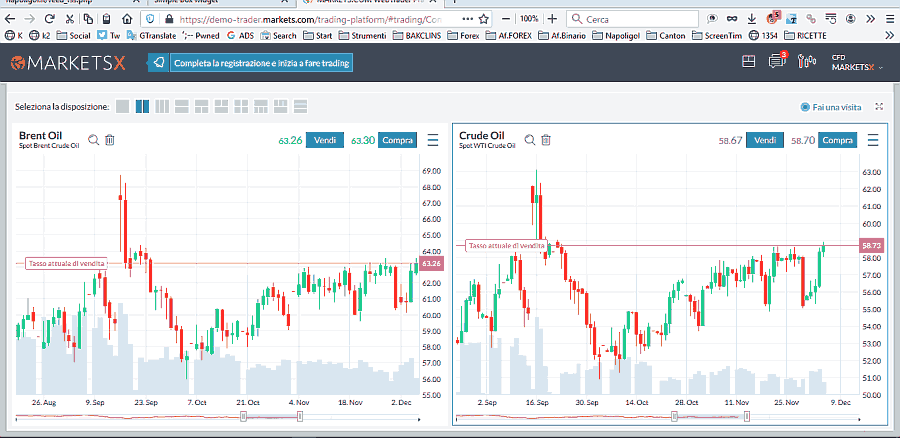
Task: Select the single-chart layout option
Action: click(x=122, y=106)
